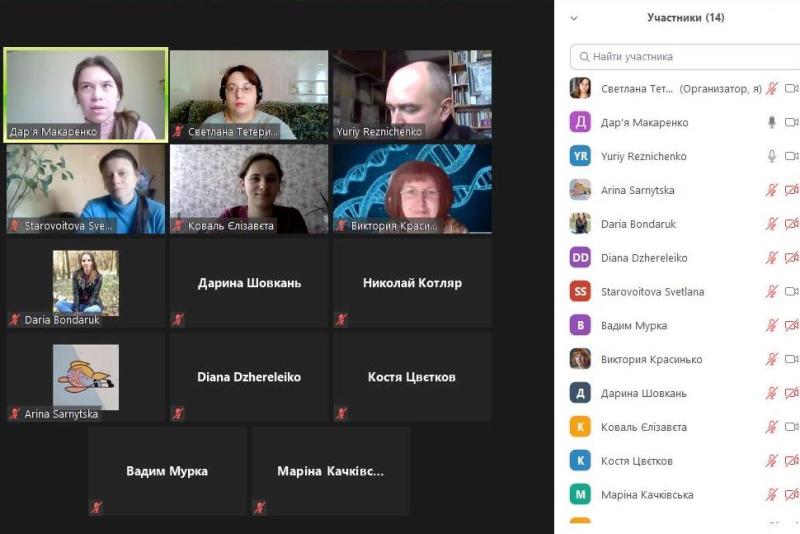This screenshot has height=534, width=800.
Task: Click Daria Bondaruk's profile photo tile
Action: tap(86, 283)
